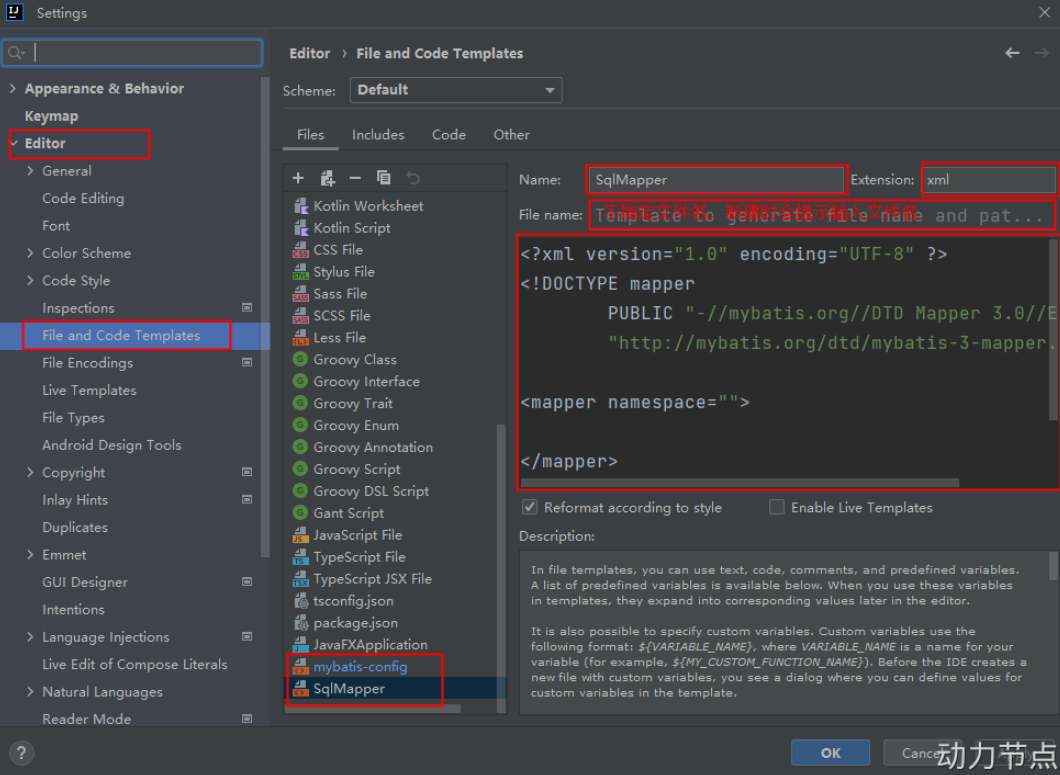Switch to the Includes tab
This screenshot has width=1060, height=775.
coord(378,135)
